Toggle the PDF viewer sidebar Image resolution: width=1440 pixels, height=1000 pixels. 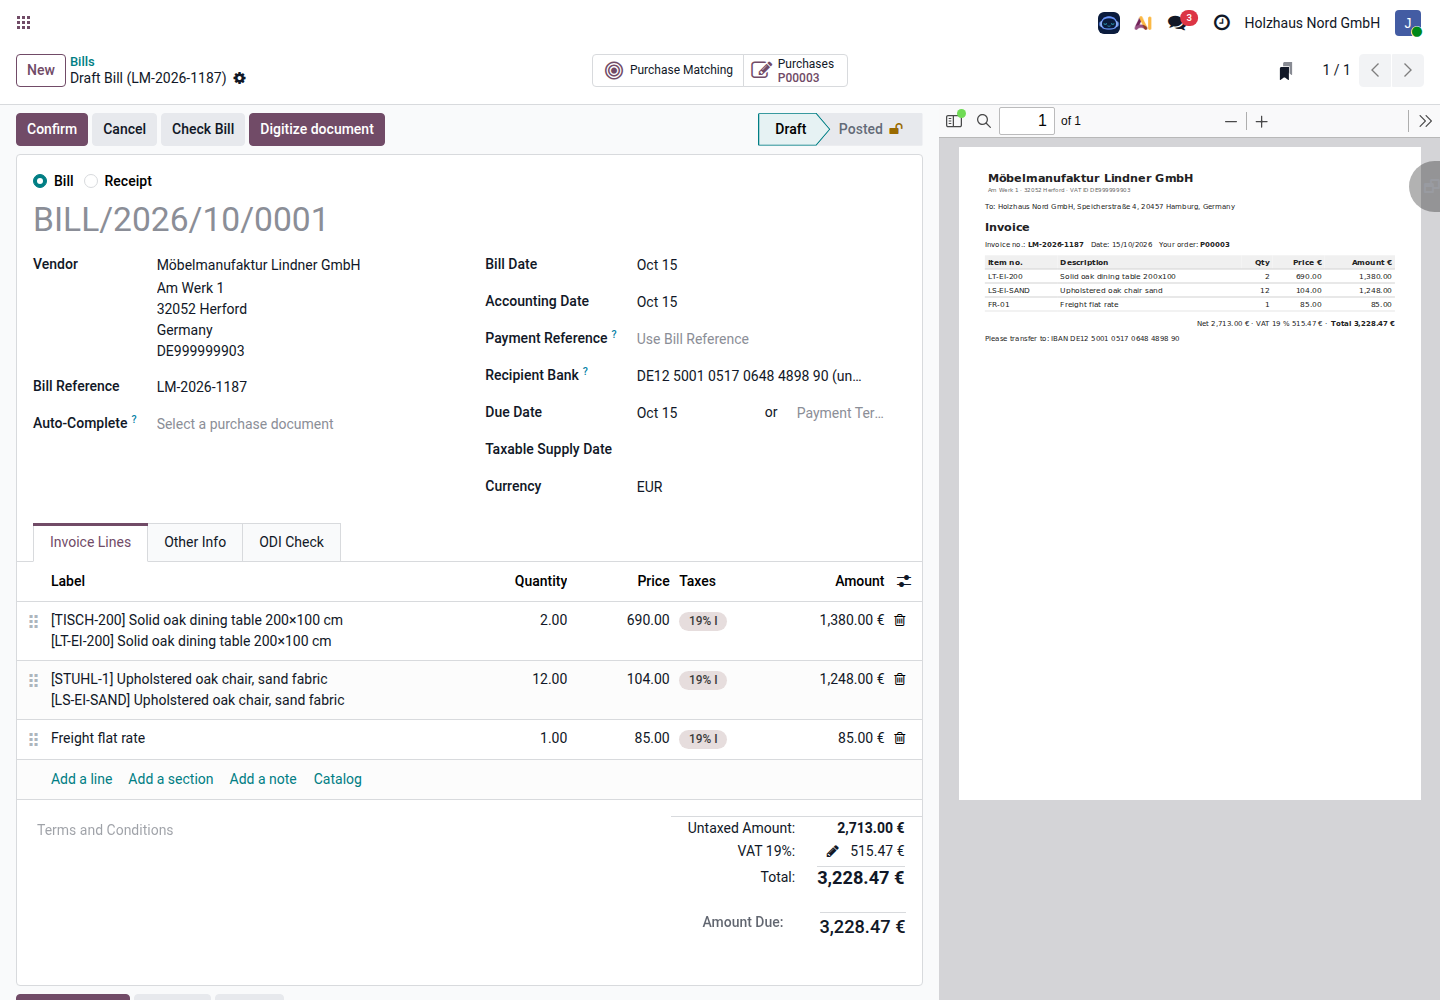point(955,120)
